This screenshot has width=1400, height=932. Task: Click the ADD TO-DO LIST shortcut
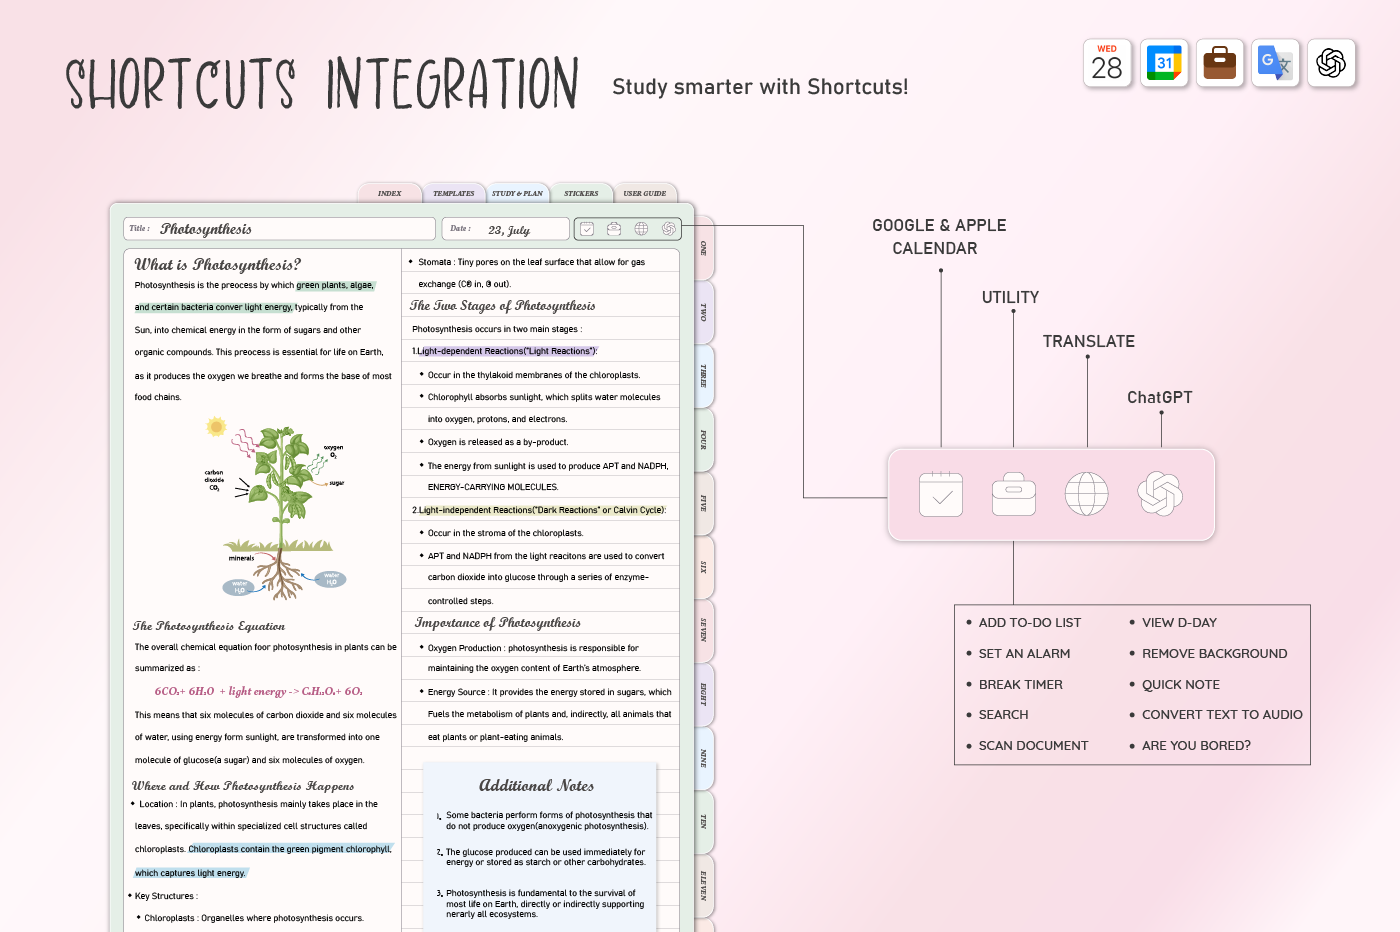pyautogui.click(x=1029, y=623)
